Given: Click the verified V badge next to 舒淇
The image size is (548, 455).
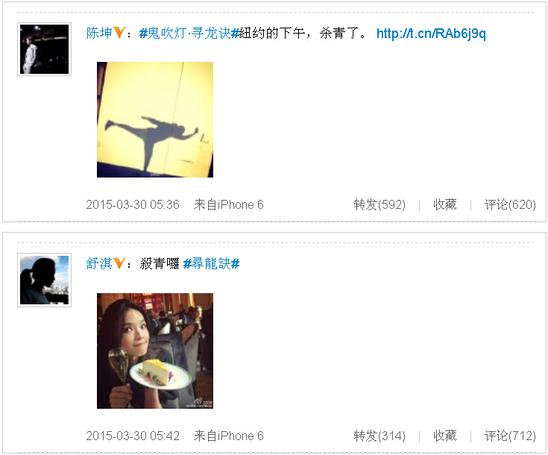Looking at the screenshot, I should (119, 263).
